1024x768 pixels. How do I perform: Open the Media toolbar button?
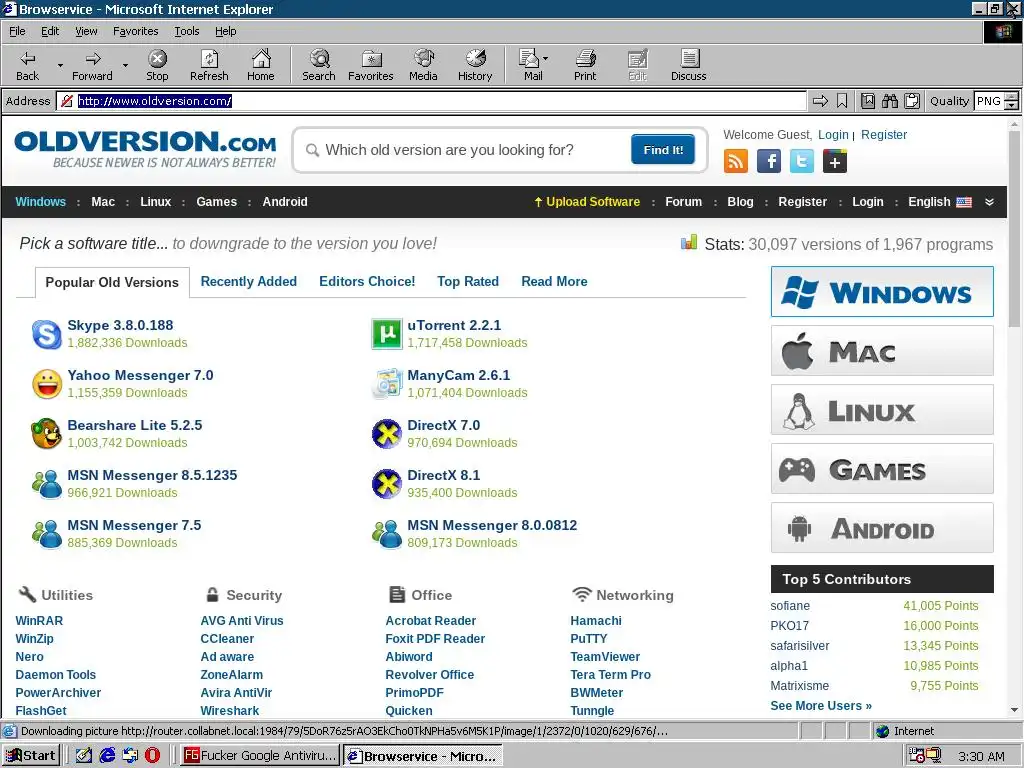click(x=423, y=65)
